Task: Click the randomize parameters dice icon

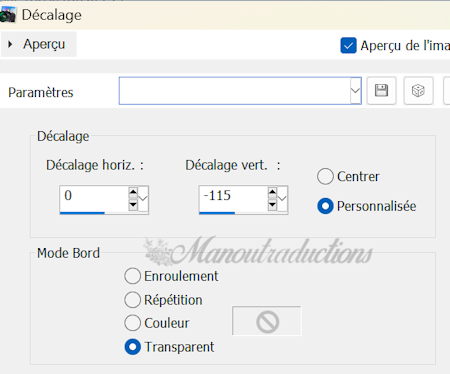Action: tap(418, 91)
